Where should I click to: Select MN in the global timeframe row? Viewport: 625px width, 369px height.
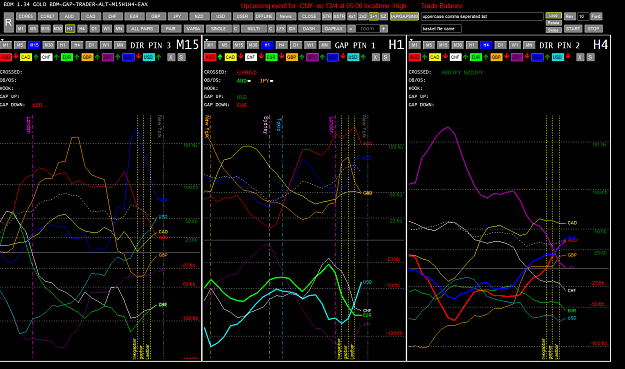119,29
